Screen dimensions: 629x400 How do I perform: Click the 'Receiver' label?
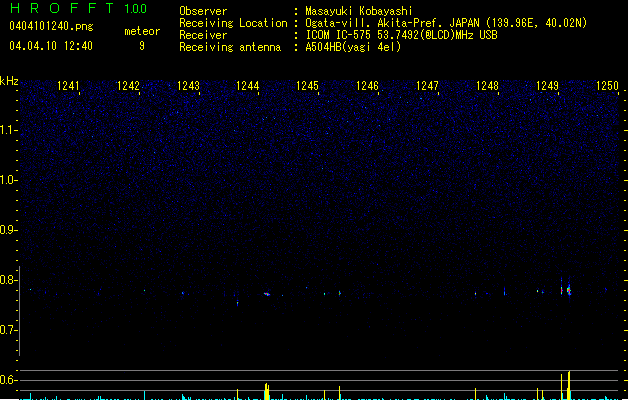click(x=203, y=35)
